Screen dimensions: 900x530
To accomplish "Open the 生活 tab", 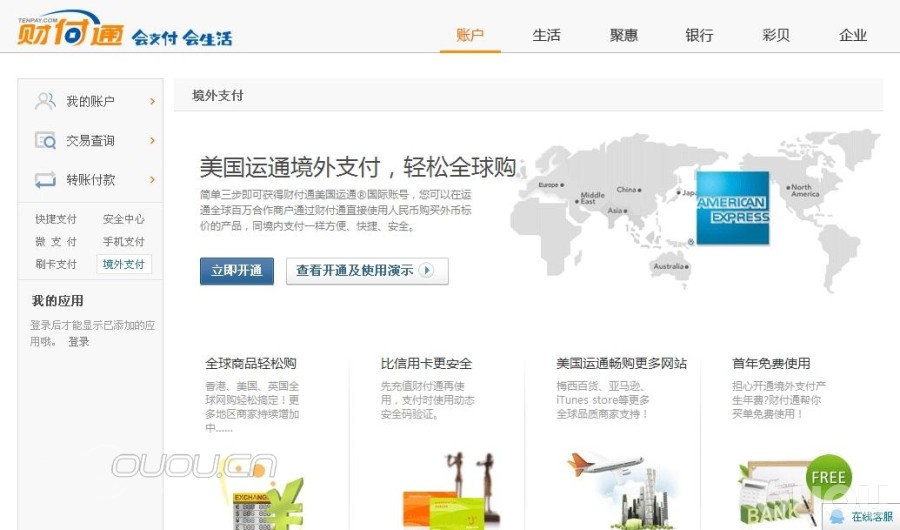I will pos(546,35).
